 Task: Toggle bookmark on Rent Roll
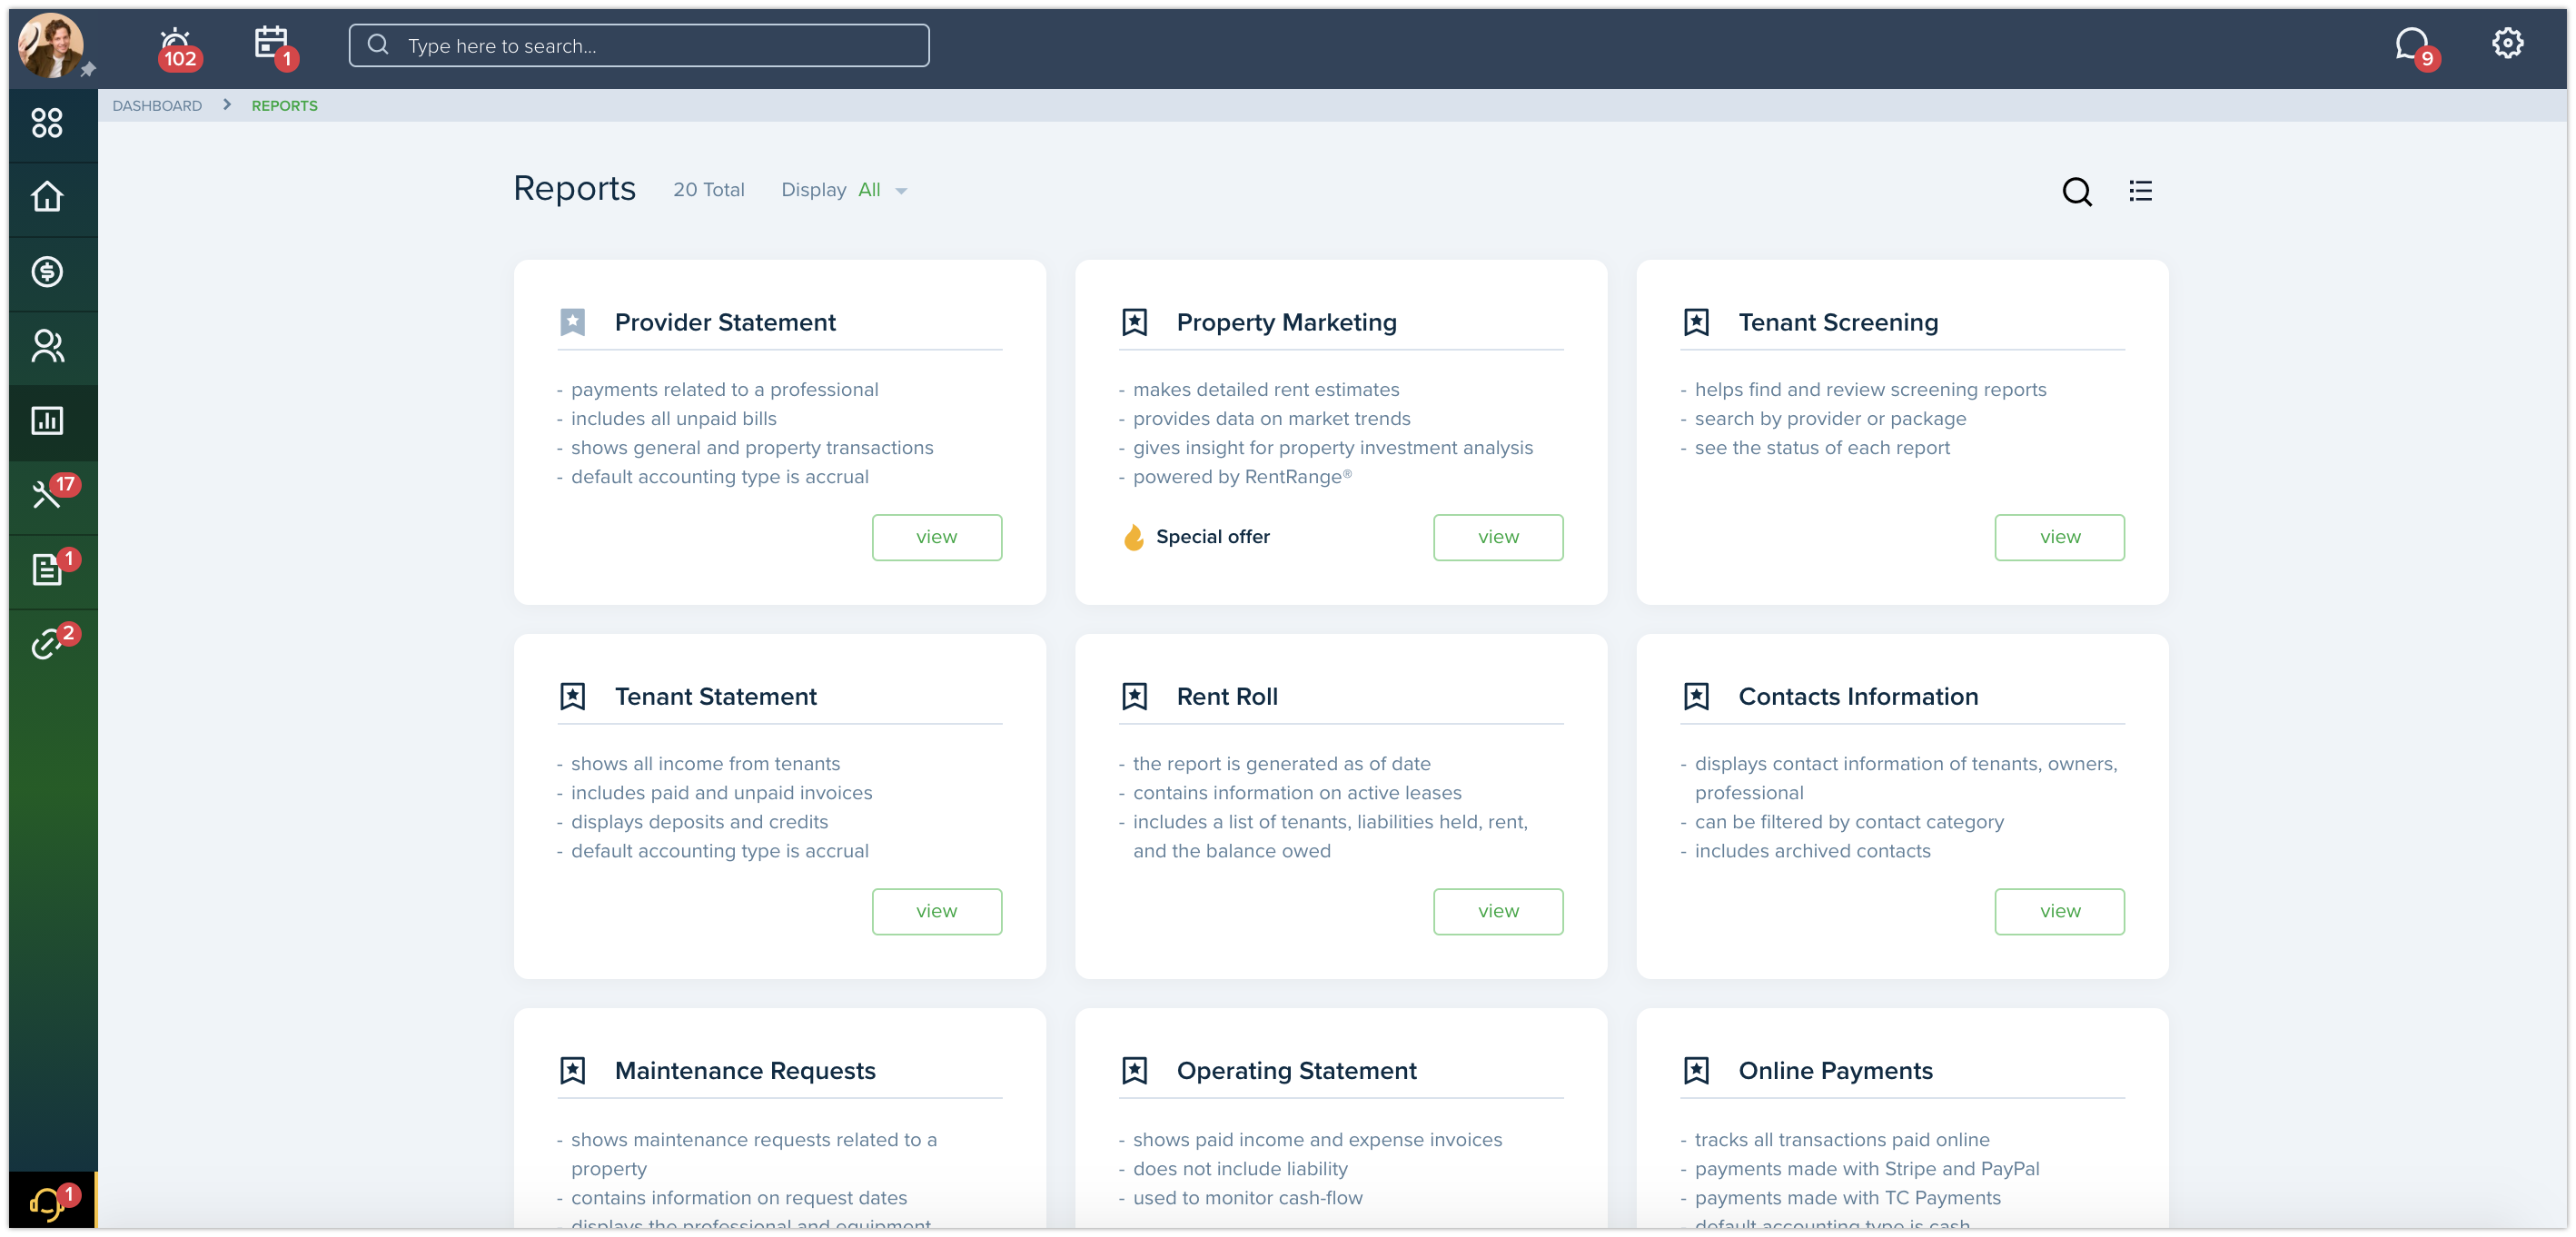(x=1135, y=696)
